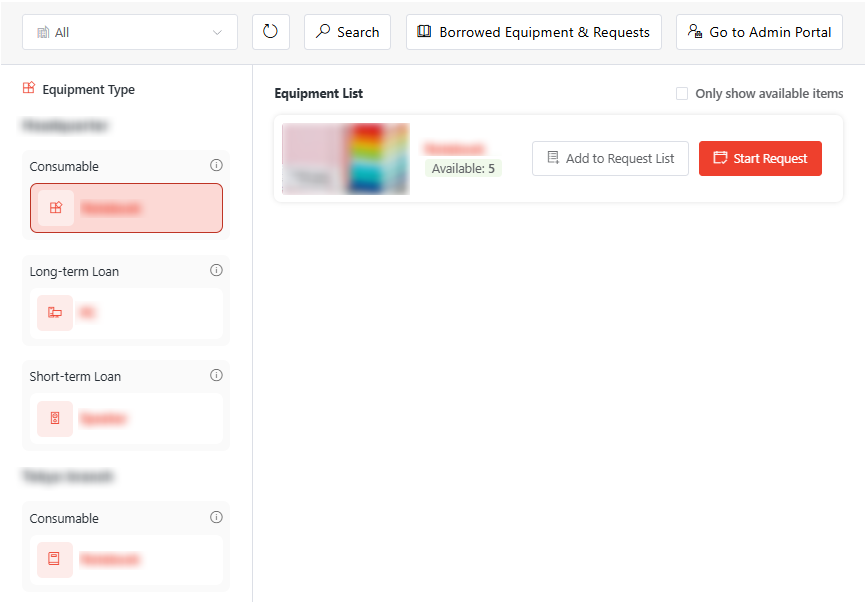Screen dimensions: 865x602
Task: Click the Search button
Action: click(x=347, y=32)
